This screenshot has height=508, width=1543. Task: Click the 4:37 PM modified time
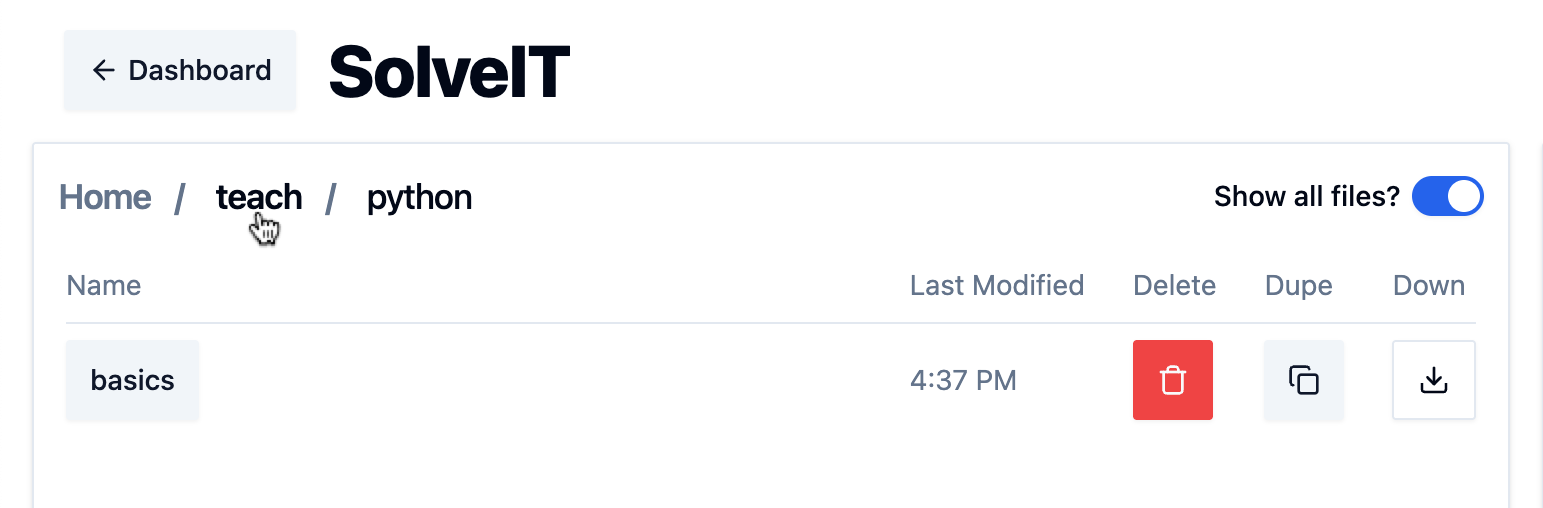(963, 380)
